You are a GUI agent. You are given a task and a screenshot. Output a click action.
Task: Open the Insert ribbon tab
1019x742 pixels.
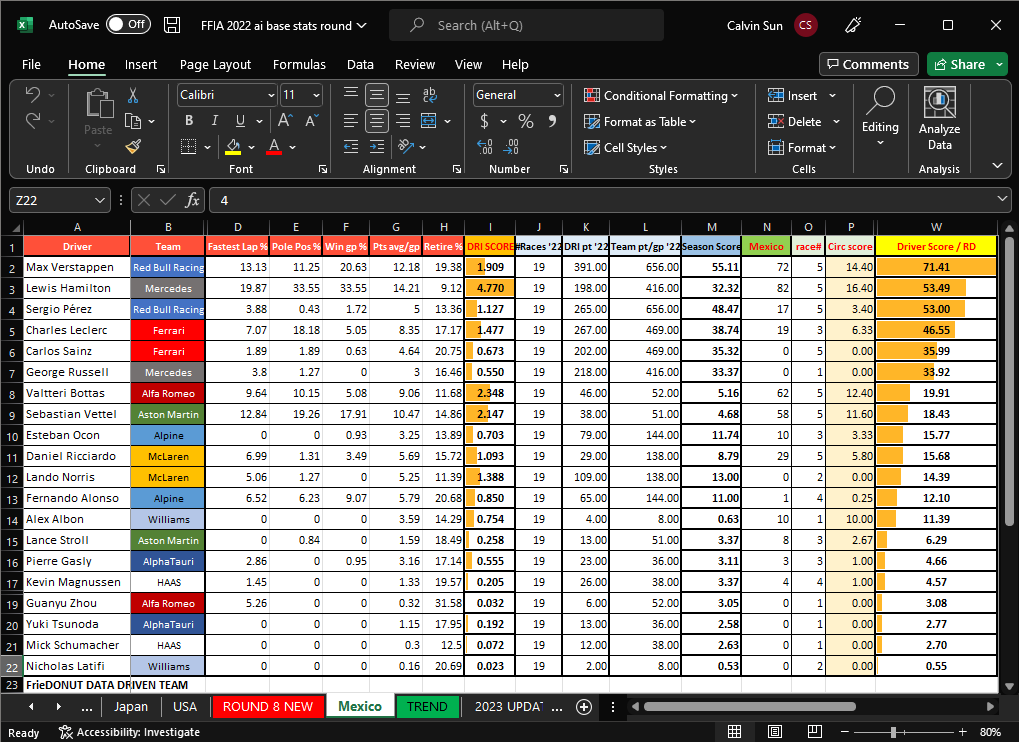(141, 64)
